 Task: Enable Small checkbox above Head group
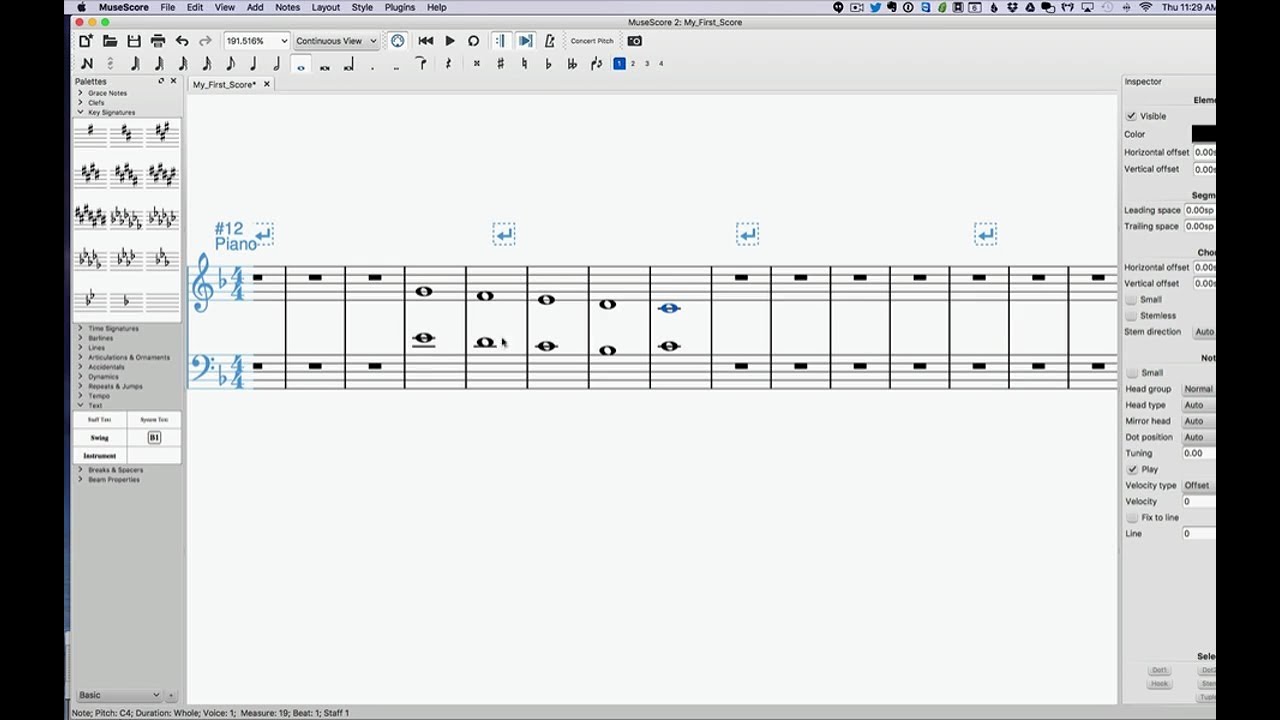pos(1131,372)
